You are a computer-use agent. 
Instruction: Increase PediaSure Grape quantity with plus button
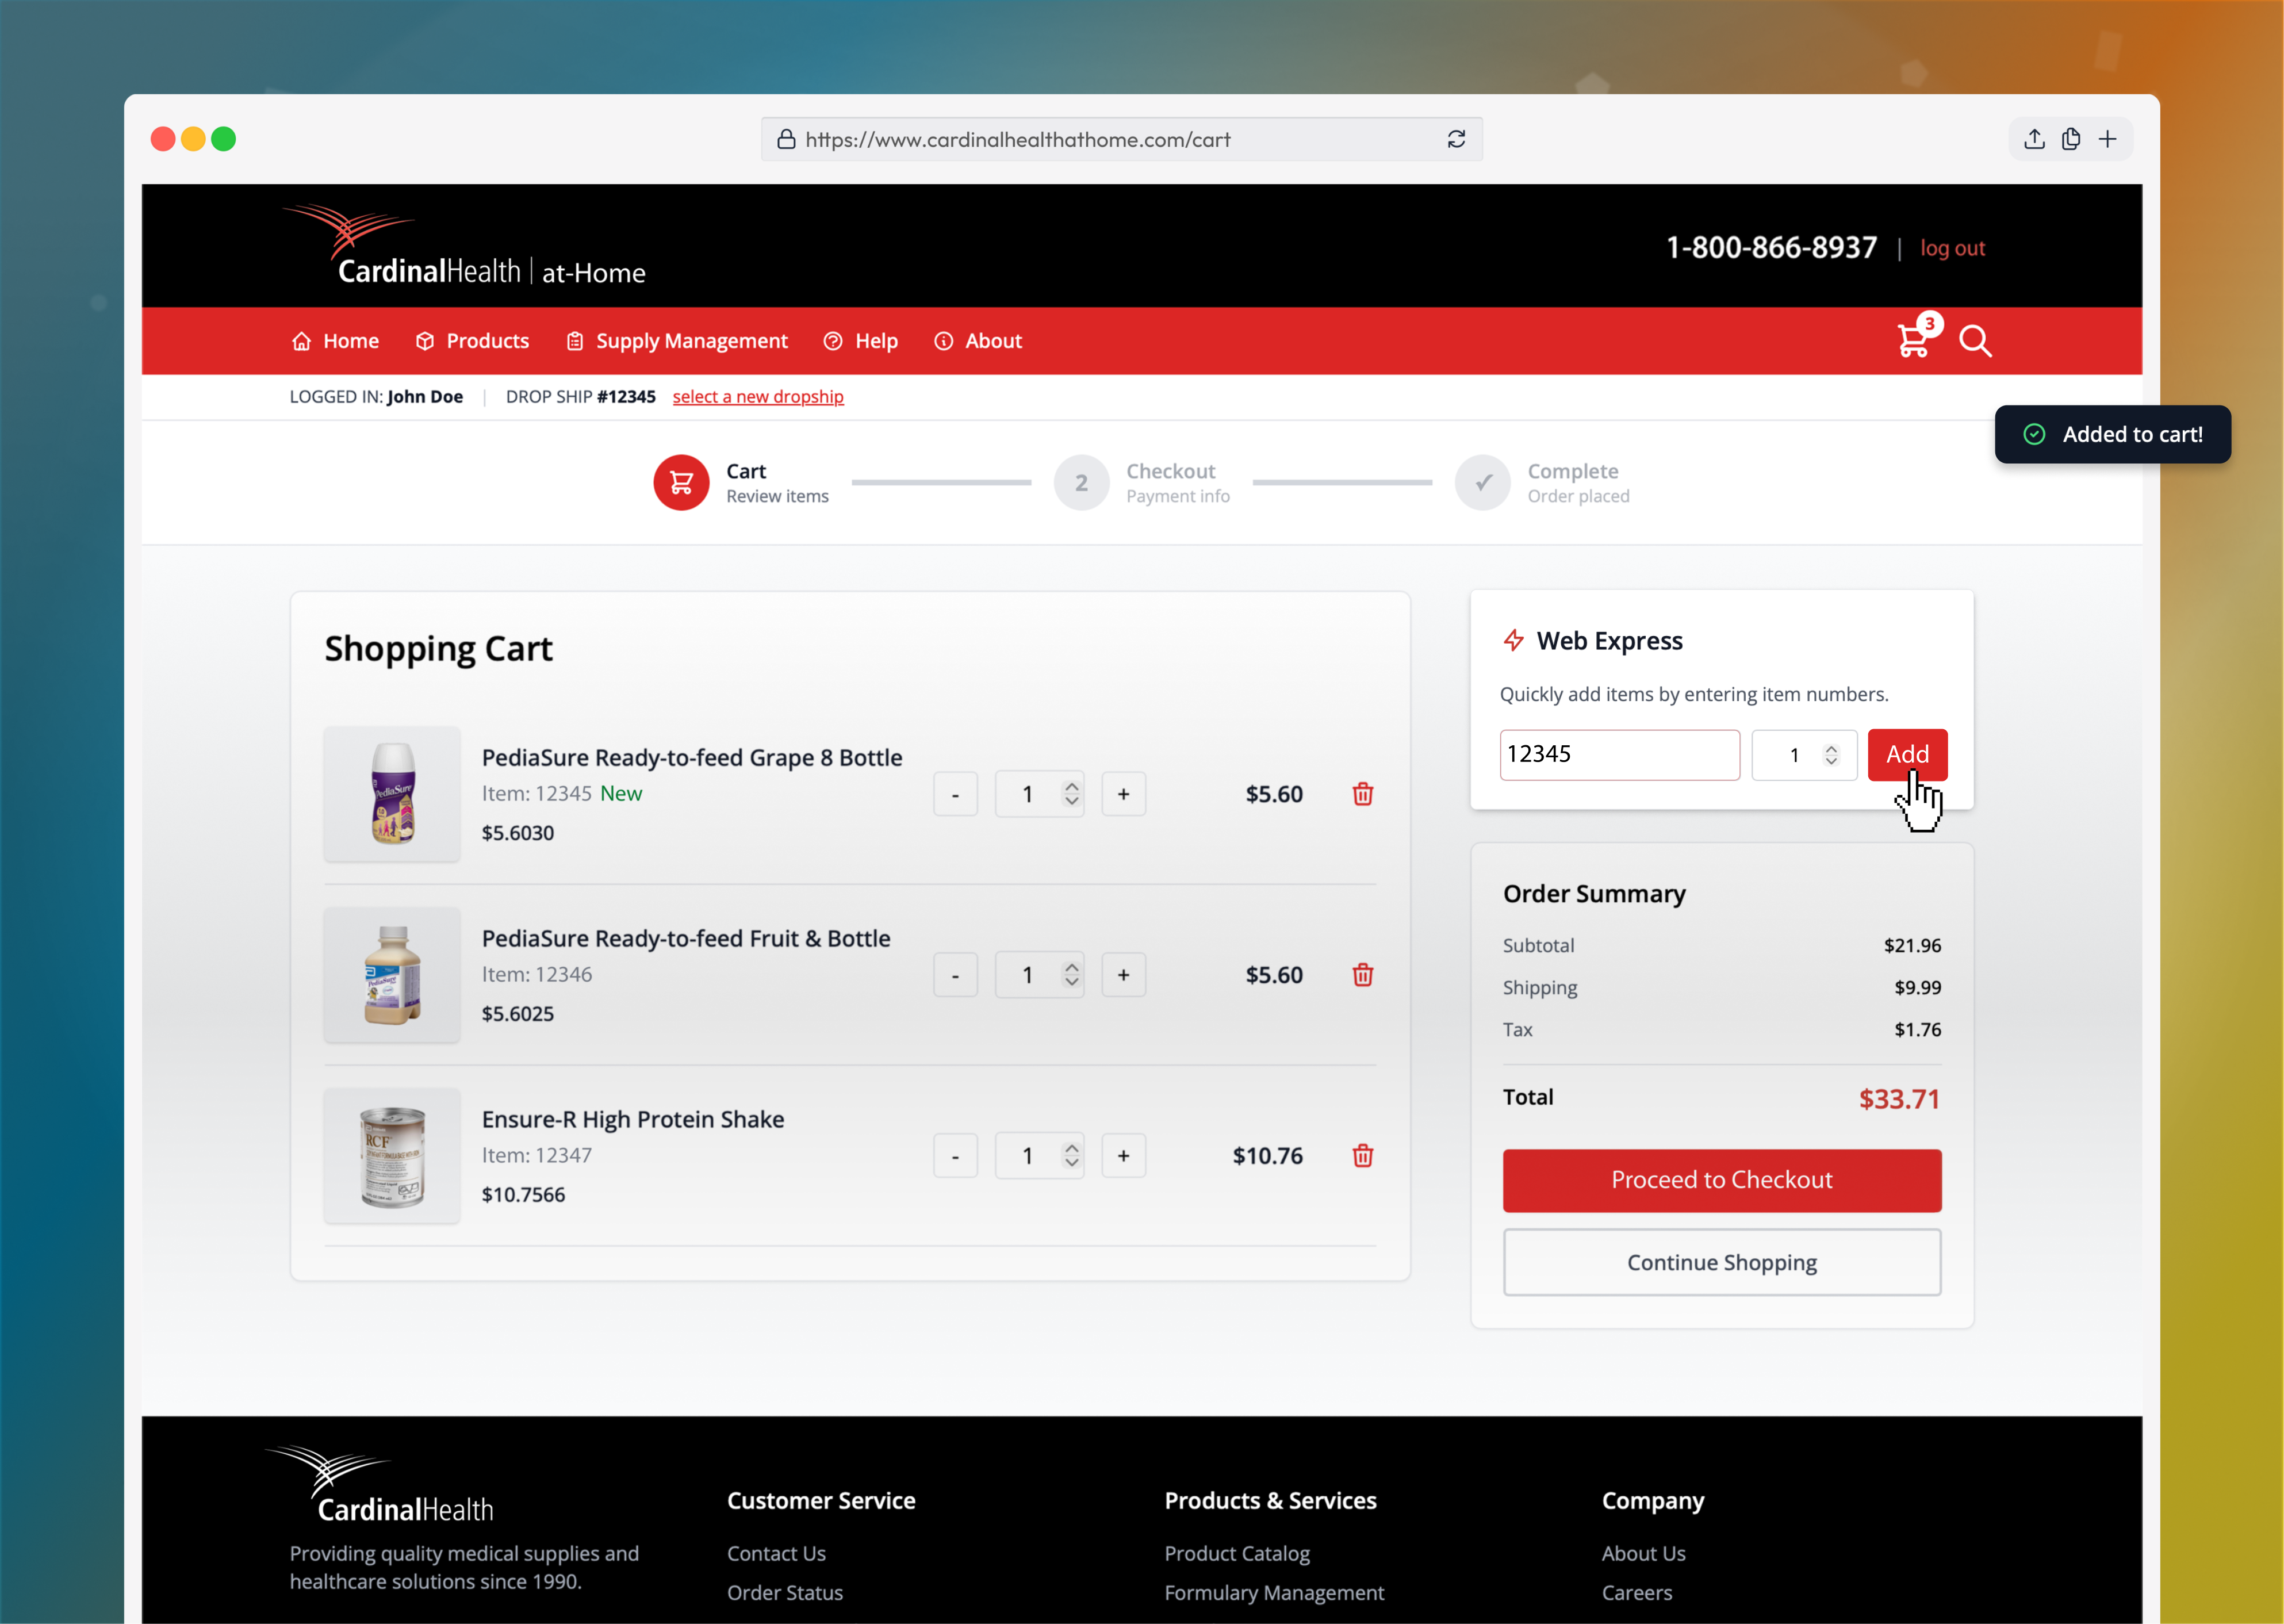[x=1123, y=794]
